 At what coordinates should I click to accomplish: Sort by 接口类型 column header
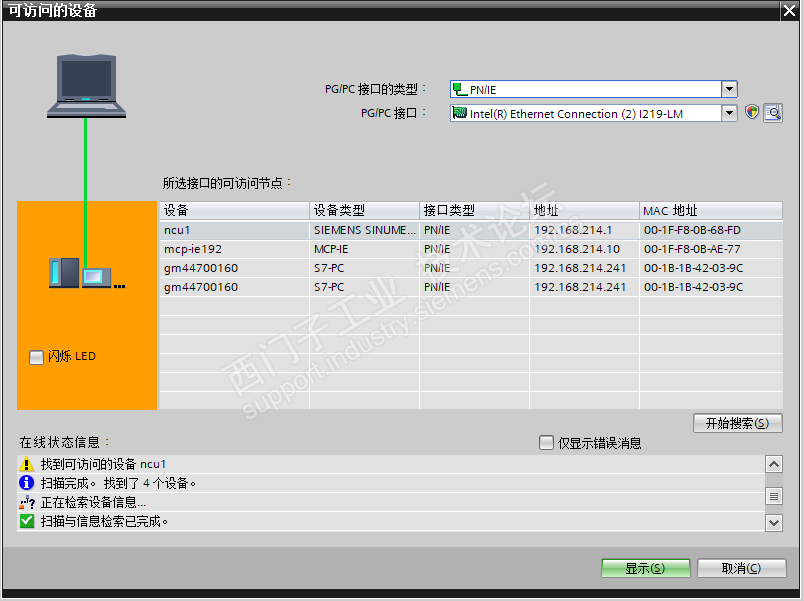[474, 210]
